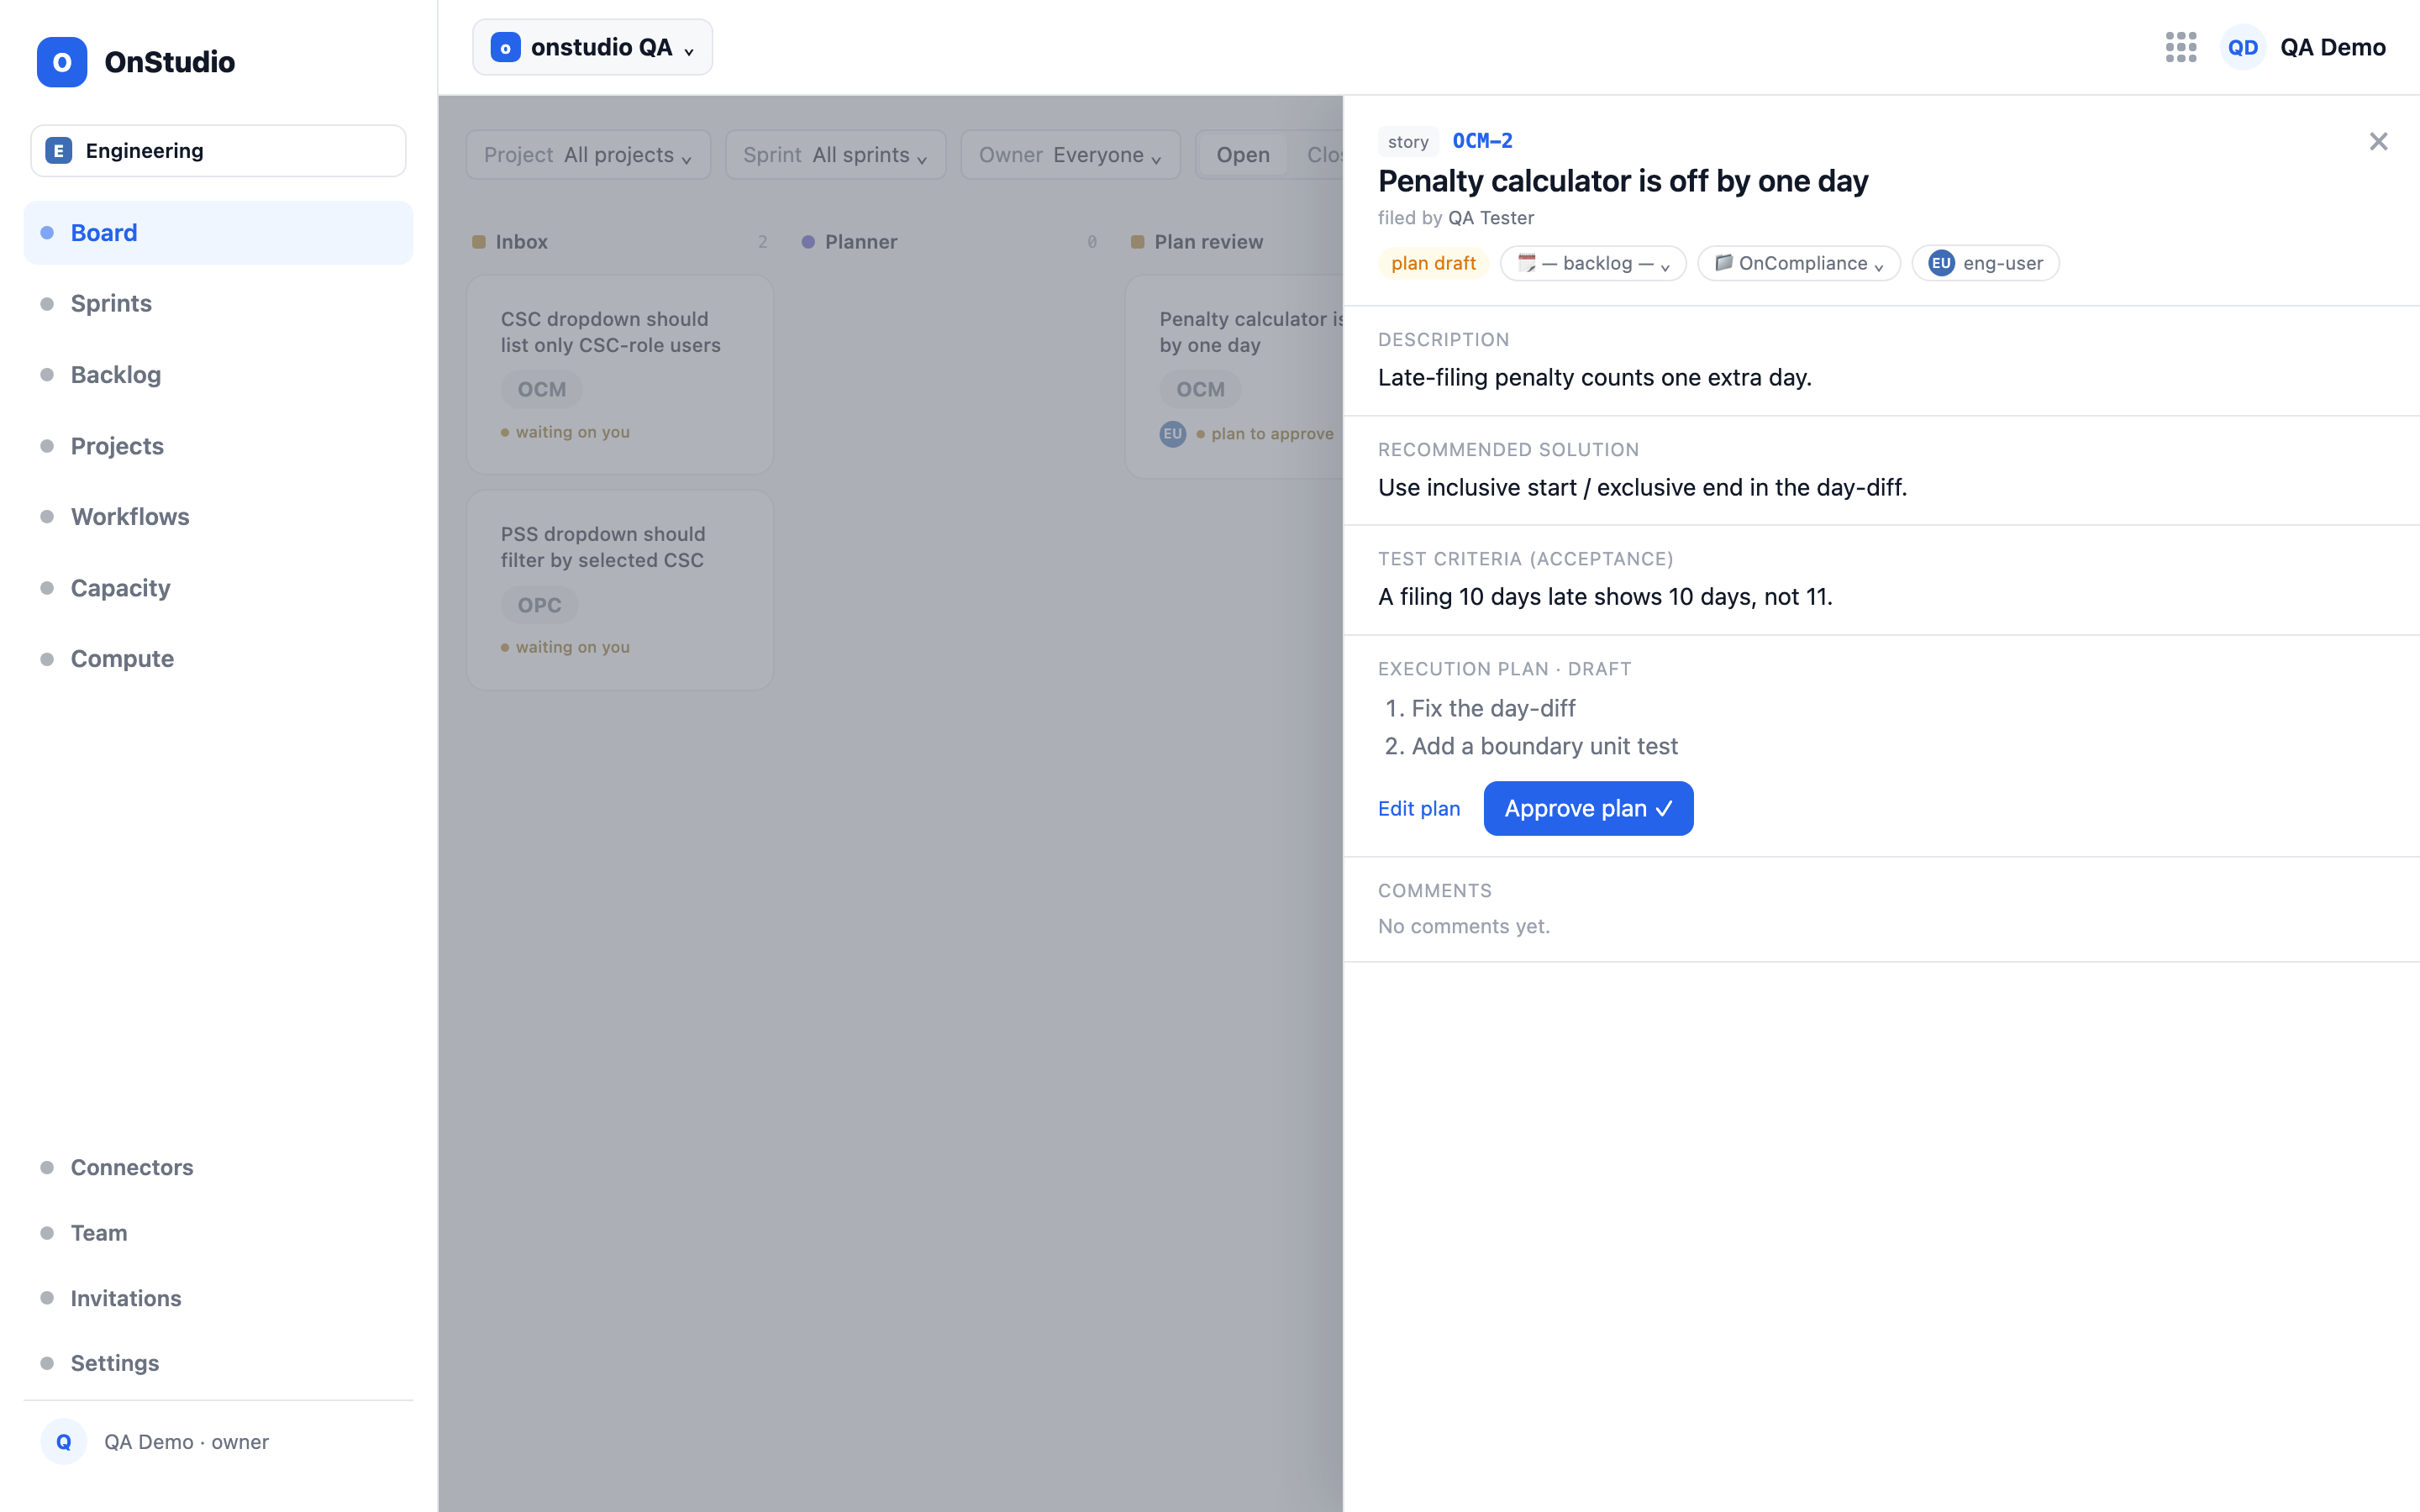This screenshot has width=2420, height=1512.
Task: Click the OnStudio logo icon
Action: click(x=62, y=62)
